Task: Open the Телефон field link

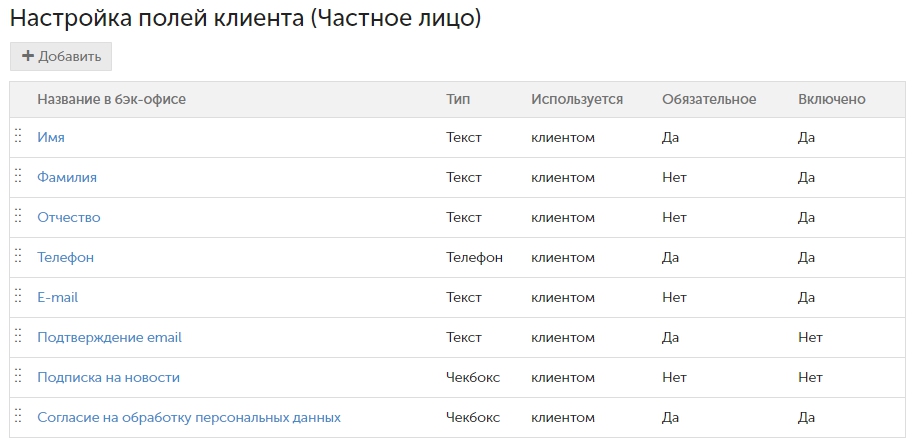Action: 65,257
